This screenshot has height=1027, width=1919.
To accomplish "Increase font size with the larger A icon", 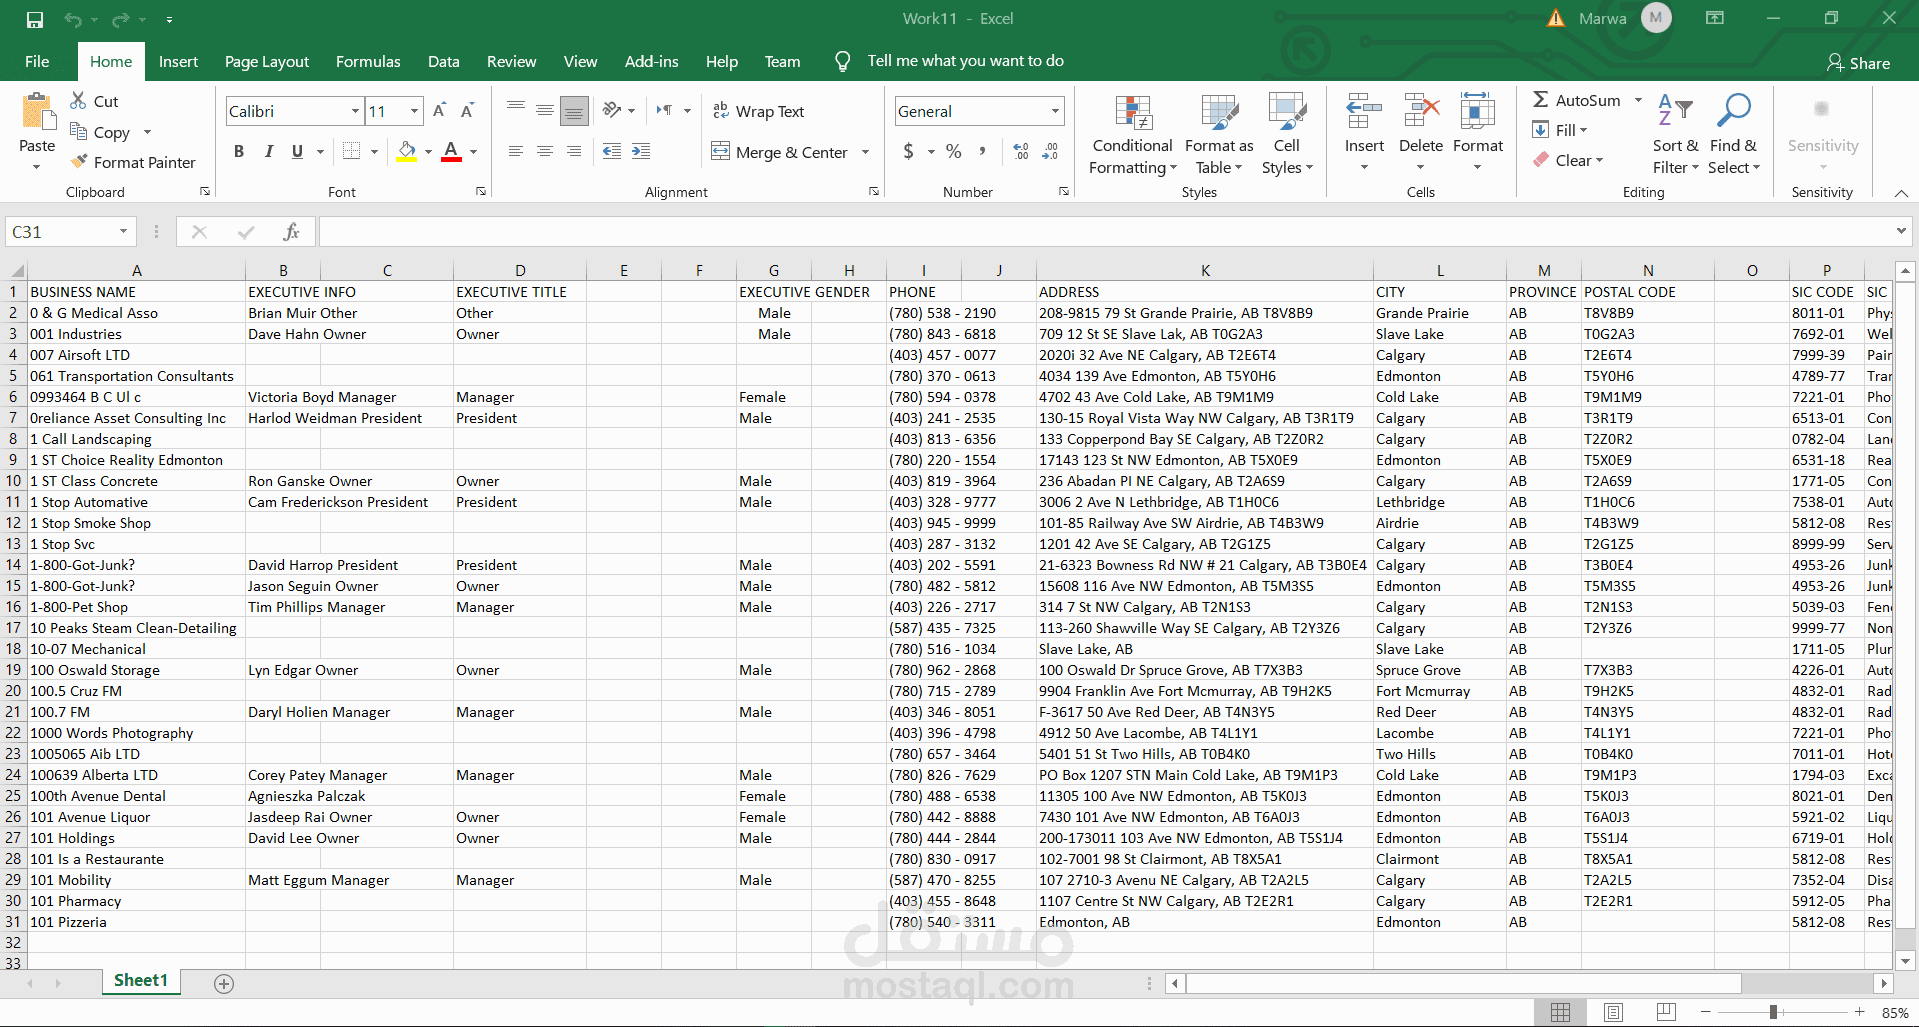I will (439, 111).
